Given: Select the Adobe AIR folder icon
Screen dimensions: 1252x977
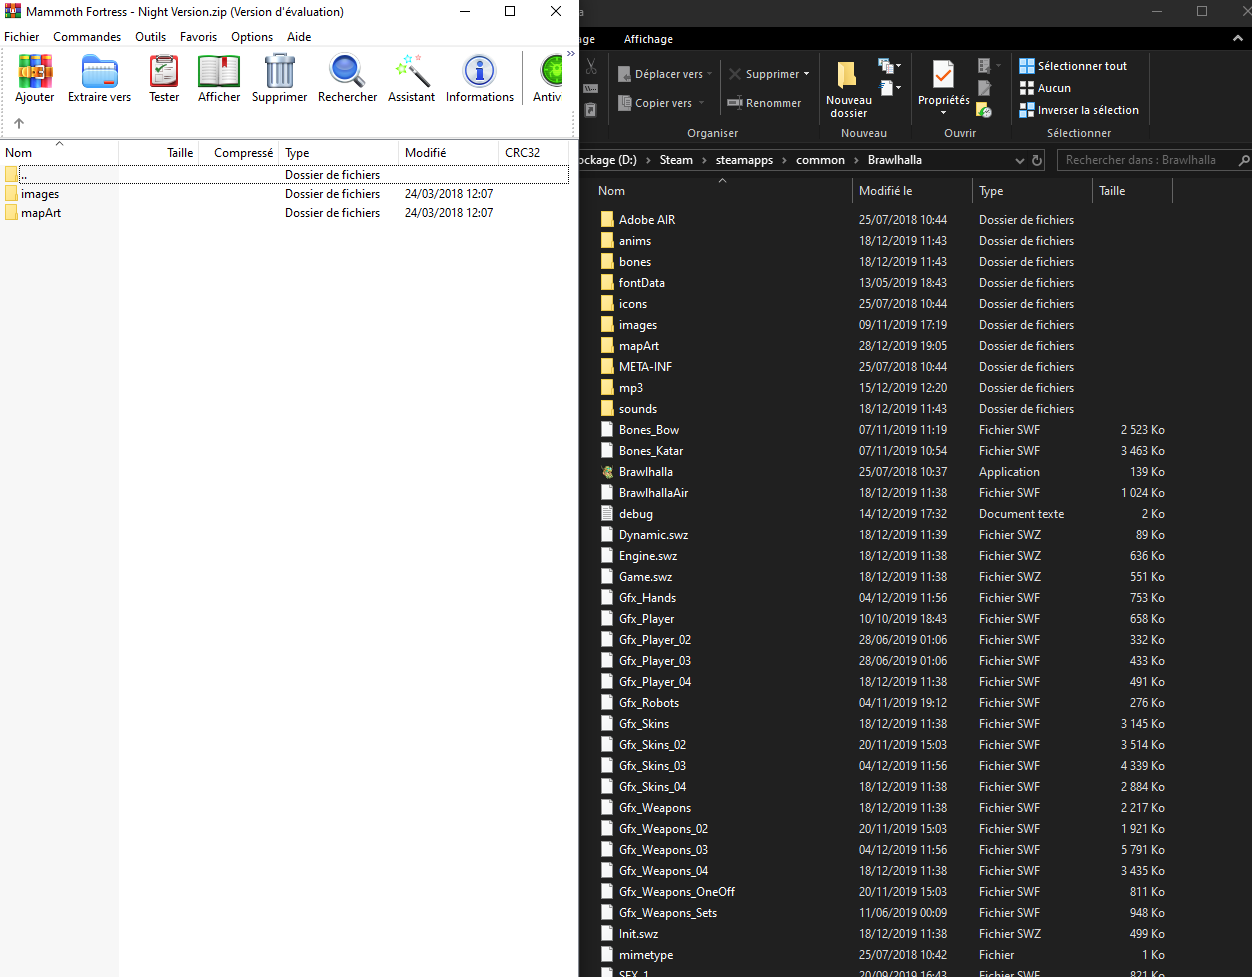Looking at the screenshot, I should (607, 220).
